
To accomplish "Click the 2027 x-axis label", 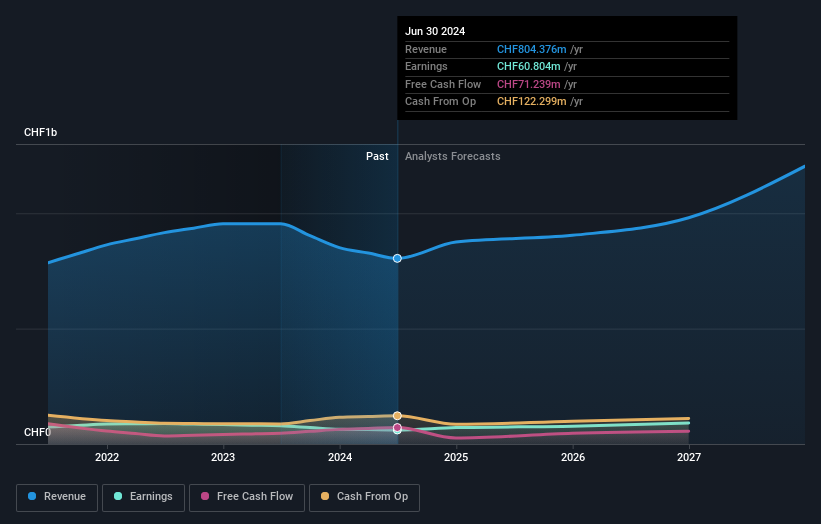I will 689,457.
